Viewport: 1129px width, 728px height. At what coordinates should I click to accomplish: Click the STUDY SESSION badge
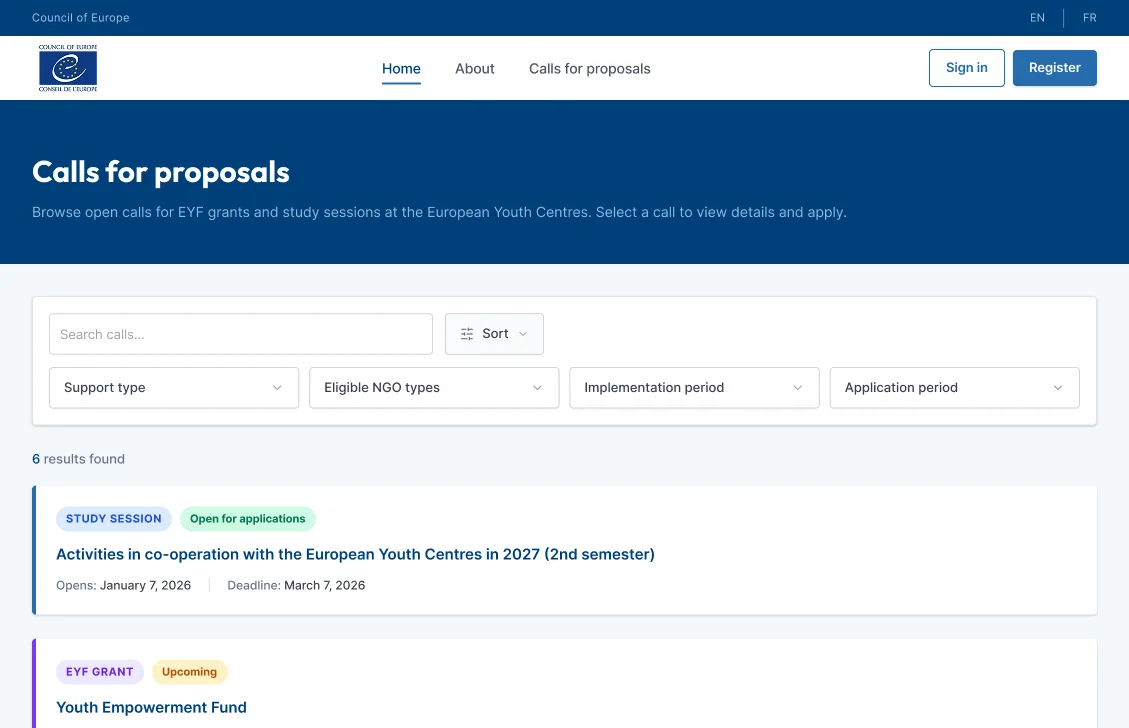pyautogui.click(x=114, y=518)
